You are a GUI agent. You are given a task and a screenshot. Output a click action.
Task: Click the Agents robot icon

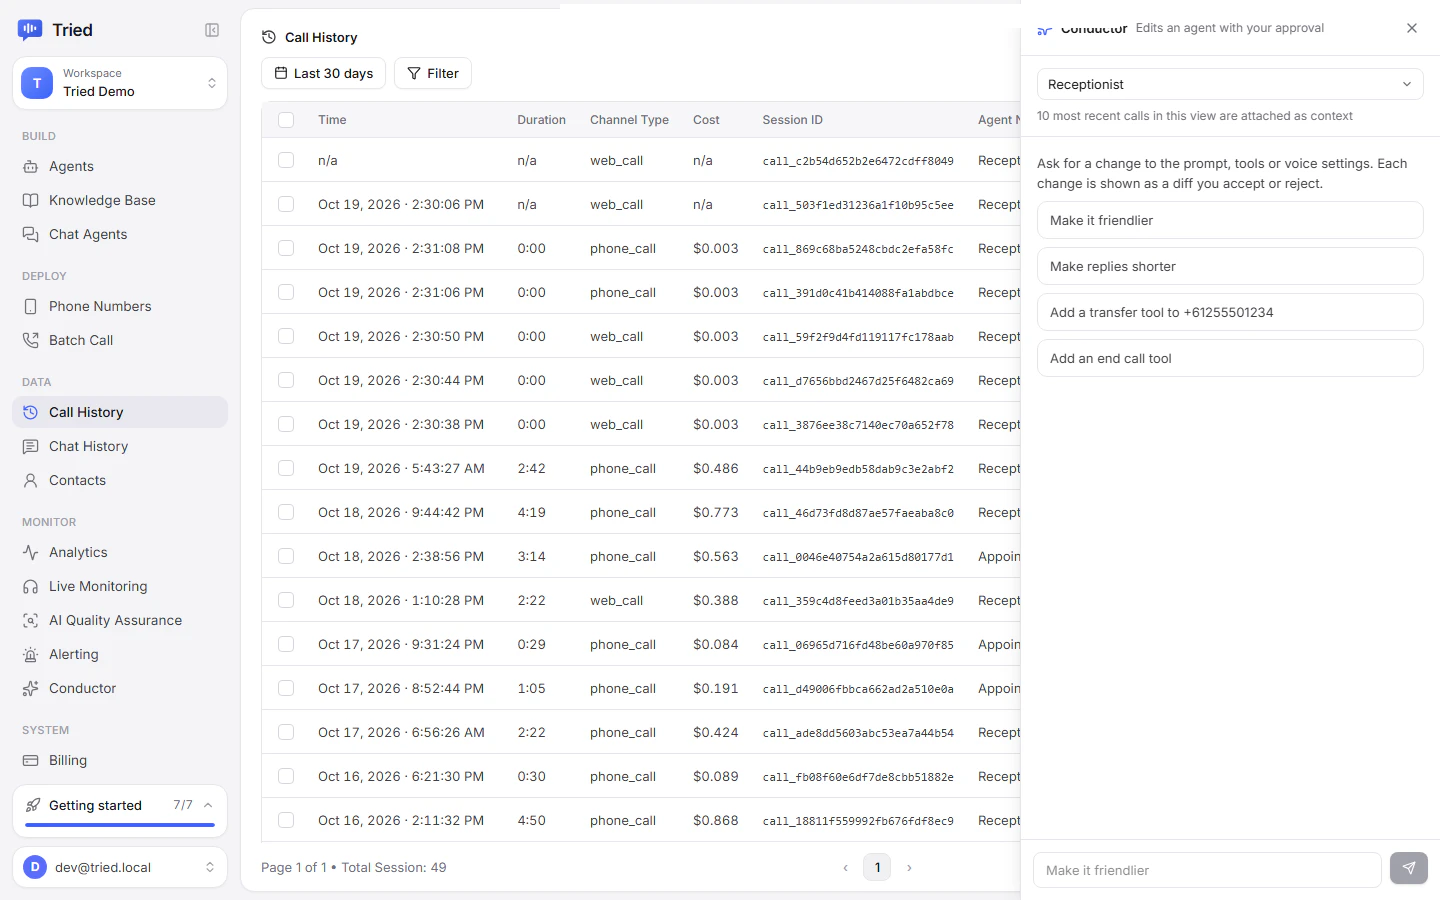click(x=30, y=166)
